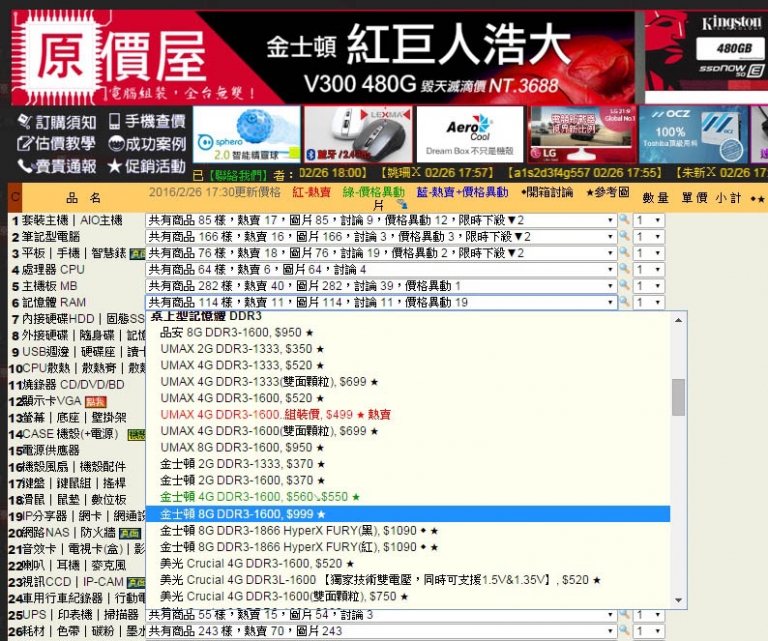768x641 pixels.
Task: Select UMAX 2G DDR3-1333 $350 option
Action: click(408, 349)
